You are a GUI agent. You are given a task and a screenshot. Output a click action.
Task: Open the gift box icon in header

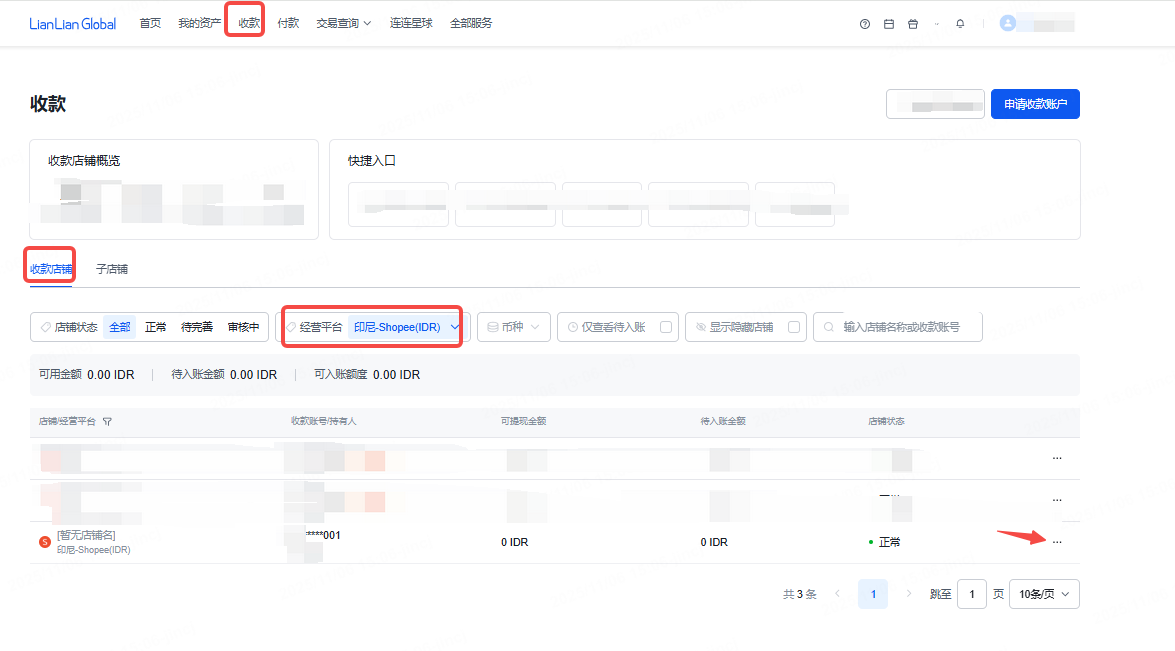tap(913, 24)
